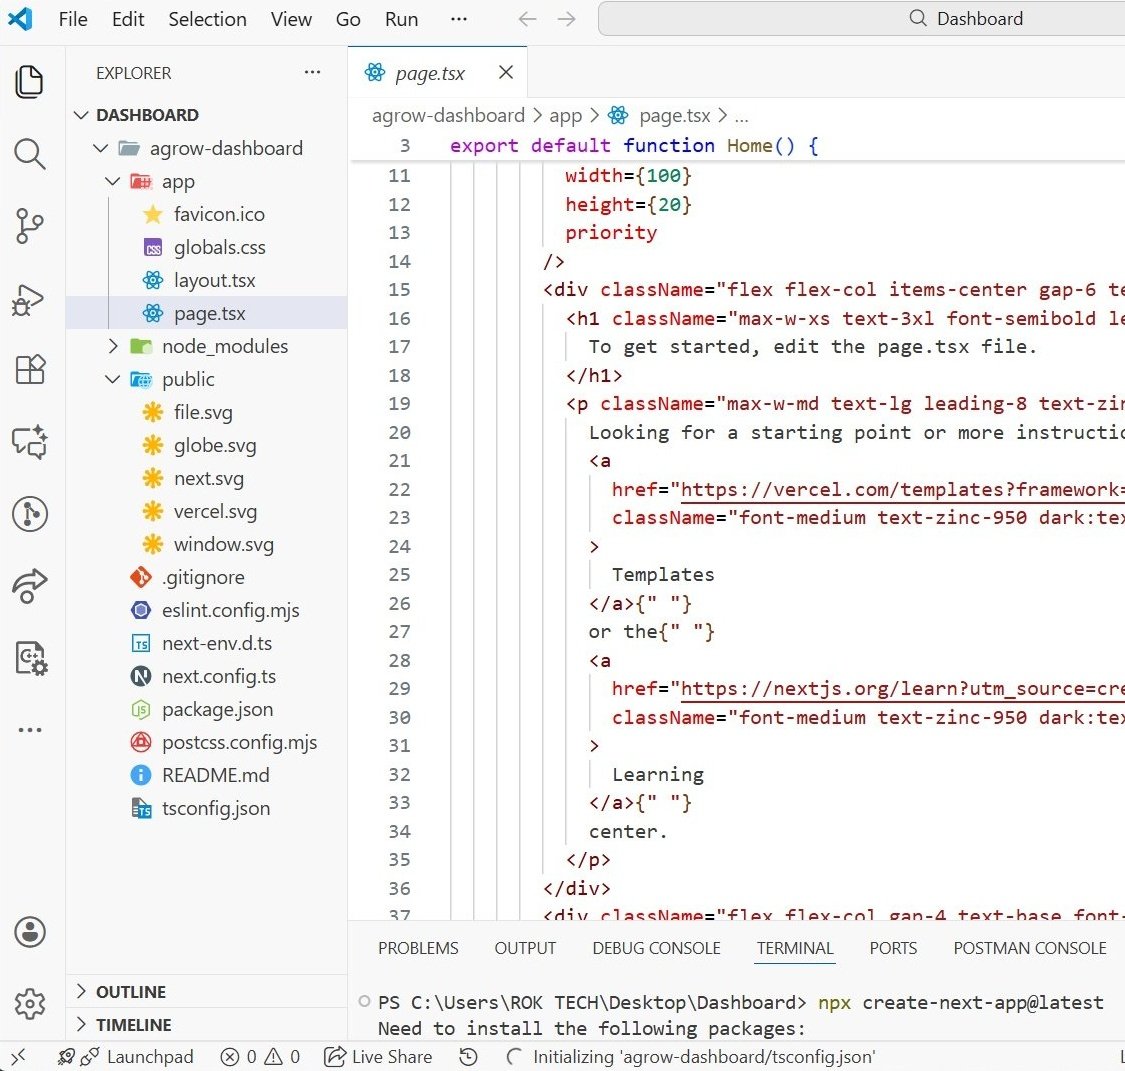Open the Explorer view in activity bar
1125x1071 pixels.
(x=29, y=81)
